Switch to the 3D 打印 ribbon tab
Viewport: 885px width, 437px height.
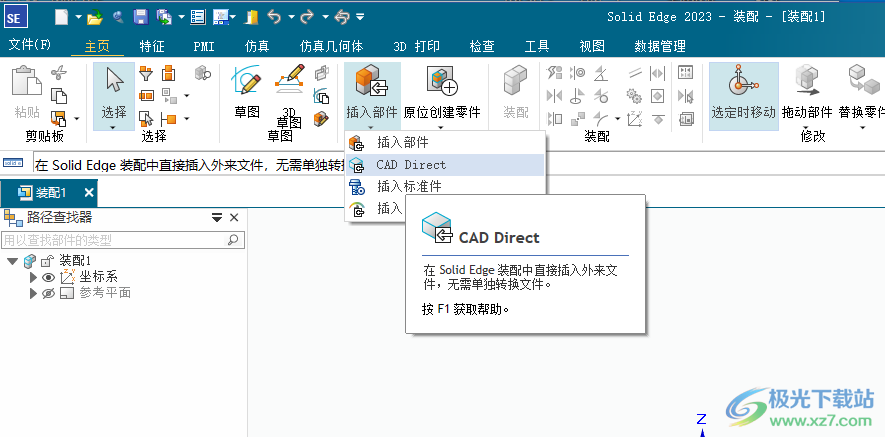click(417, 46)
